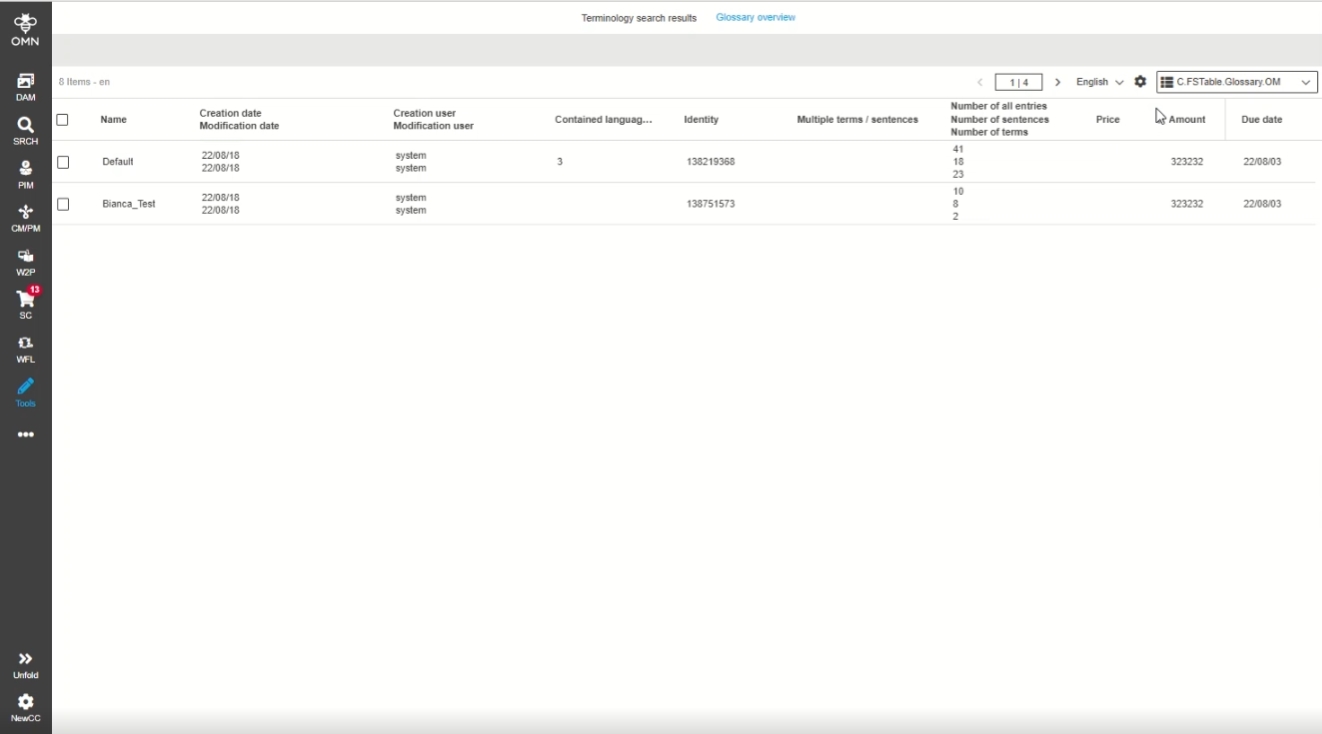Show more modules via three dots
Image resolution: width=1322 pixels, height=734 pixels.
(25, 435)
